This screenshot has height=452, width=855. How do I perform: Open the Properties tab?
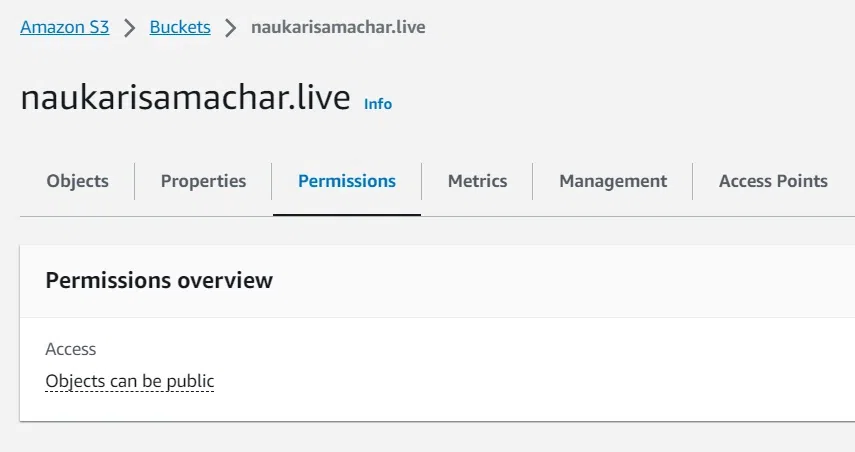(203, 181)
